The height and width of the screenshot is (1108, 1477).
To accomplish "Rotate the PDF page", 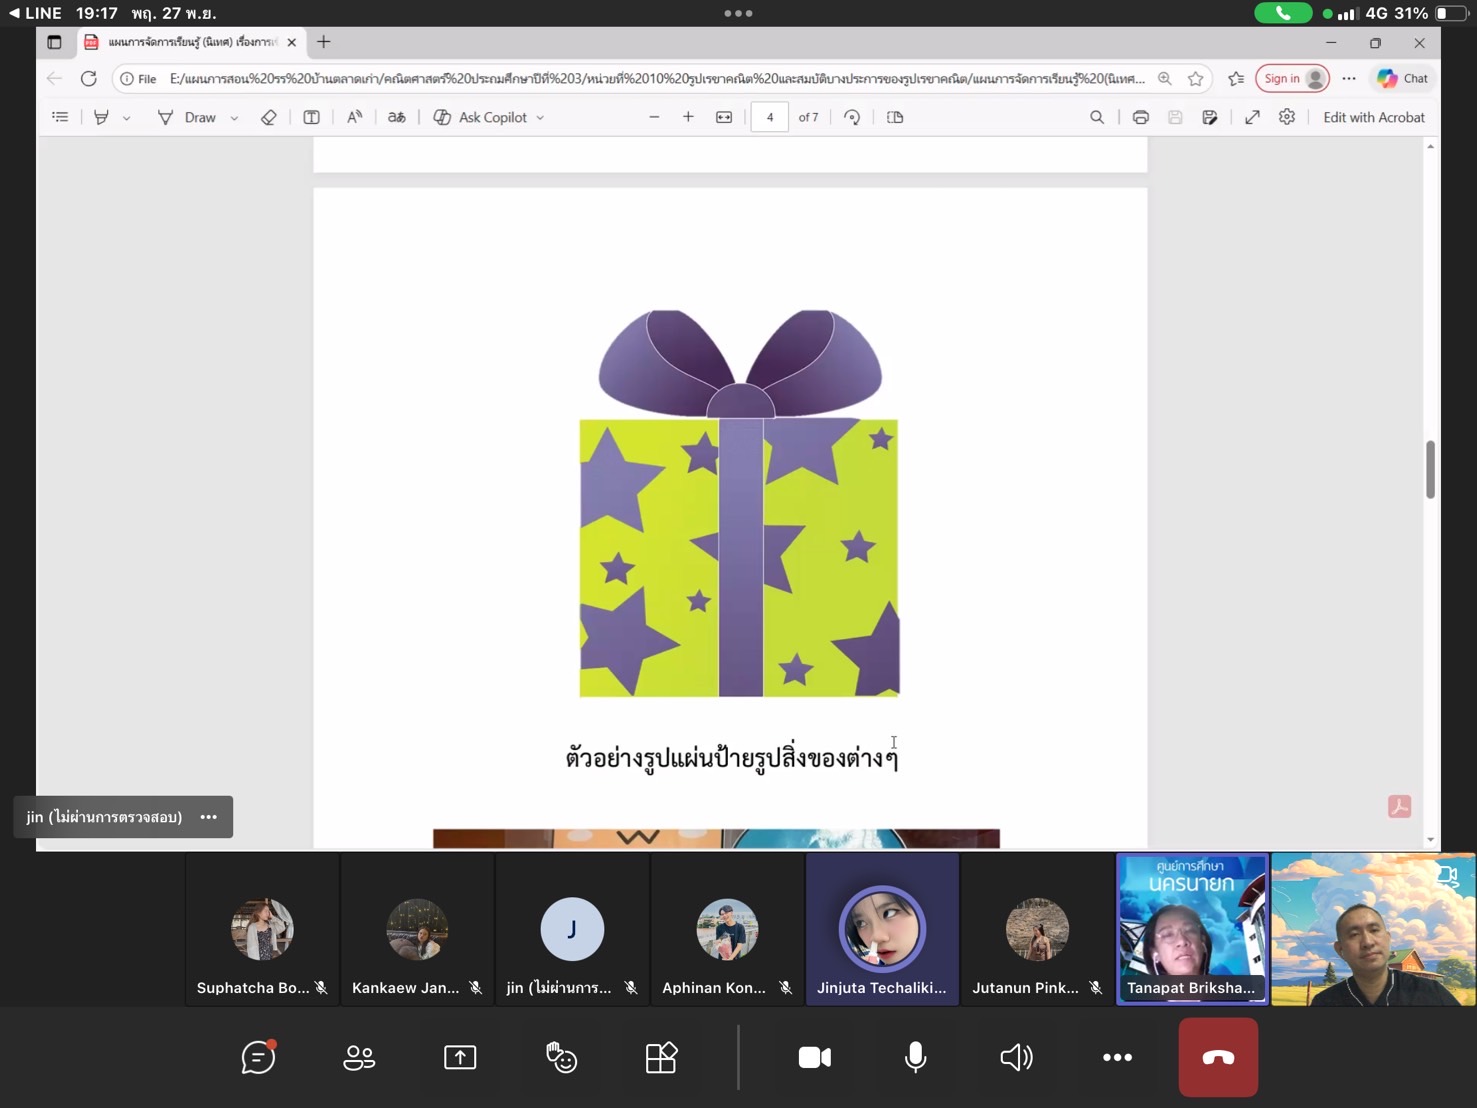I will pyautogui.click(x=852, y=117).
